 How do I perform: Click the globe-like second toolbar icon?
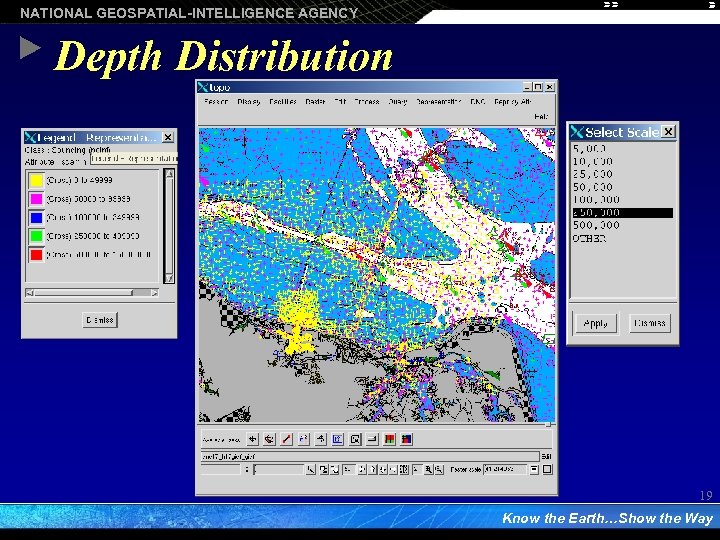tap(270, 439)
